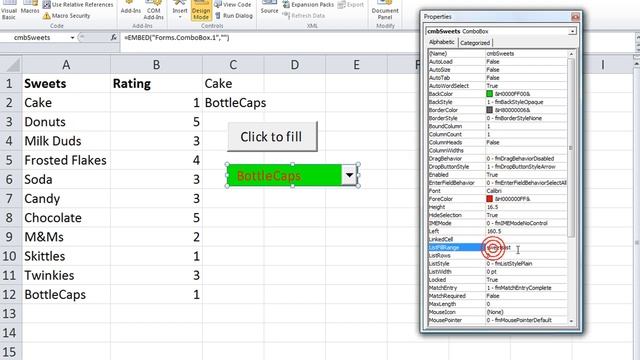Click View Code in Controls group

pos(233,4)
